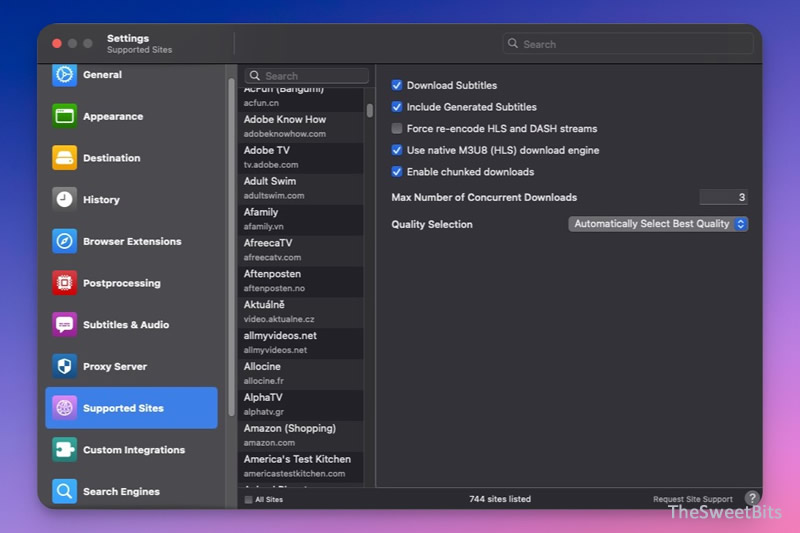Select the Supported Sites globe icon
The height and width of the screenshot is (533, 800).
click(64, 408)
